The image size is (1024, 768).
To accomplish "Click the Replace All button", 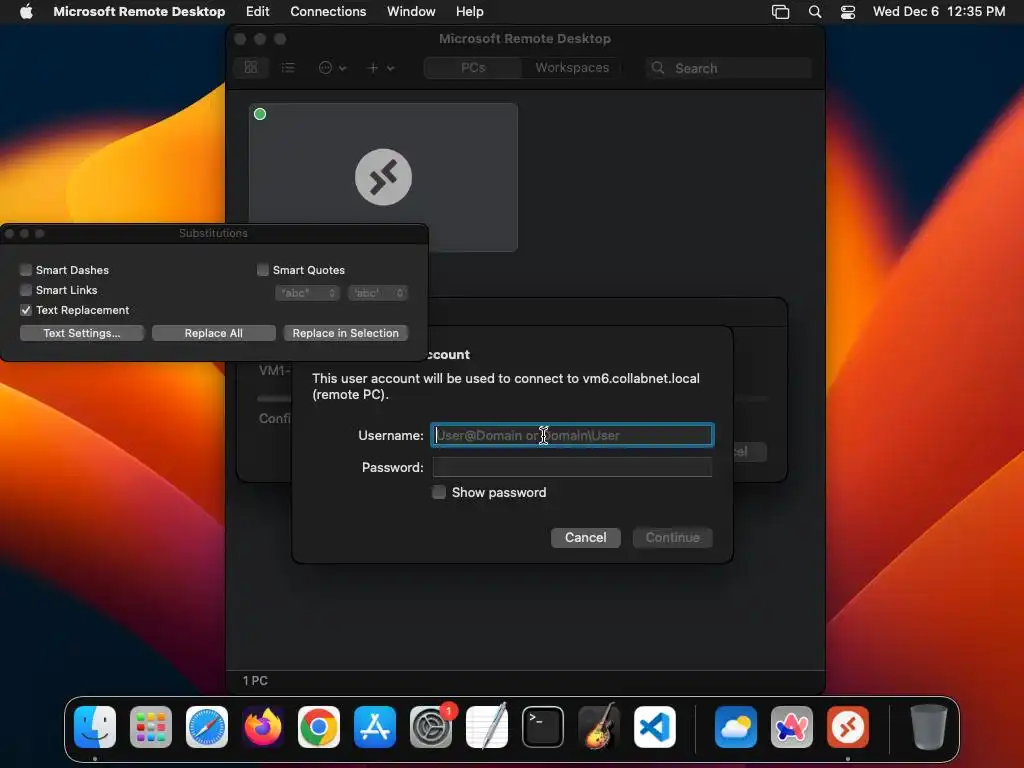I will pos(214,333).
